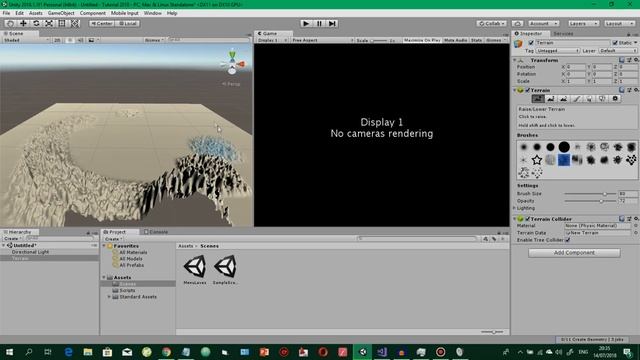
Task: Choose the highlighted blue brush
Action: 564,160
